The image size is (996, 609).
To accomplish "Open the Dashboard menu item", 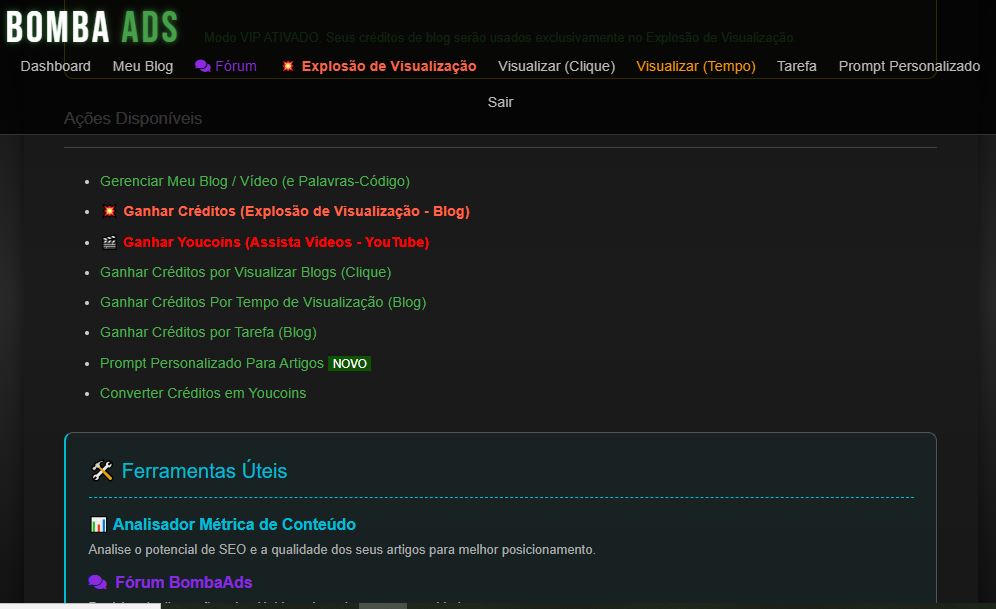I will 55,66.
